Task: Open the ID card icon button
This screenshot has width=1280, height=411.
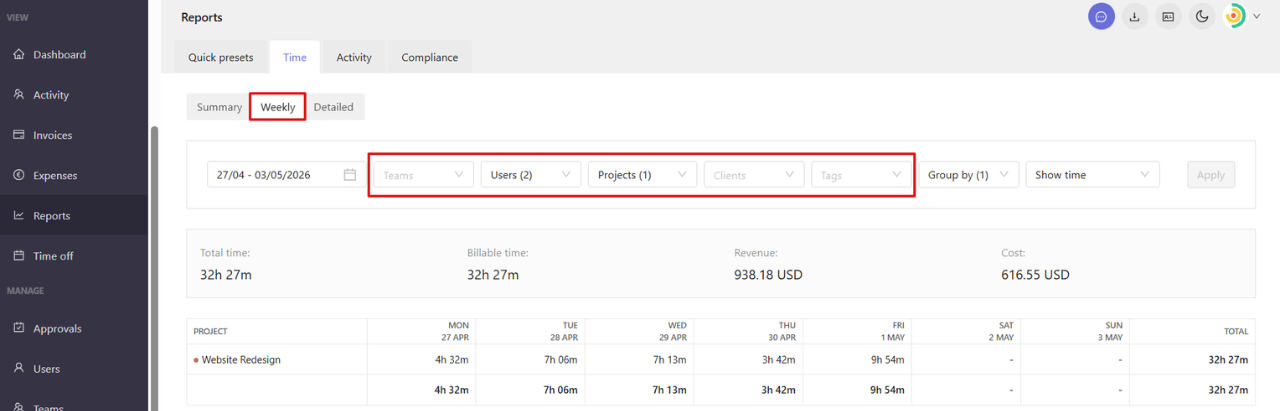Action: [x=1167, y=16]
